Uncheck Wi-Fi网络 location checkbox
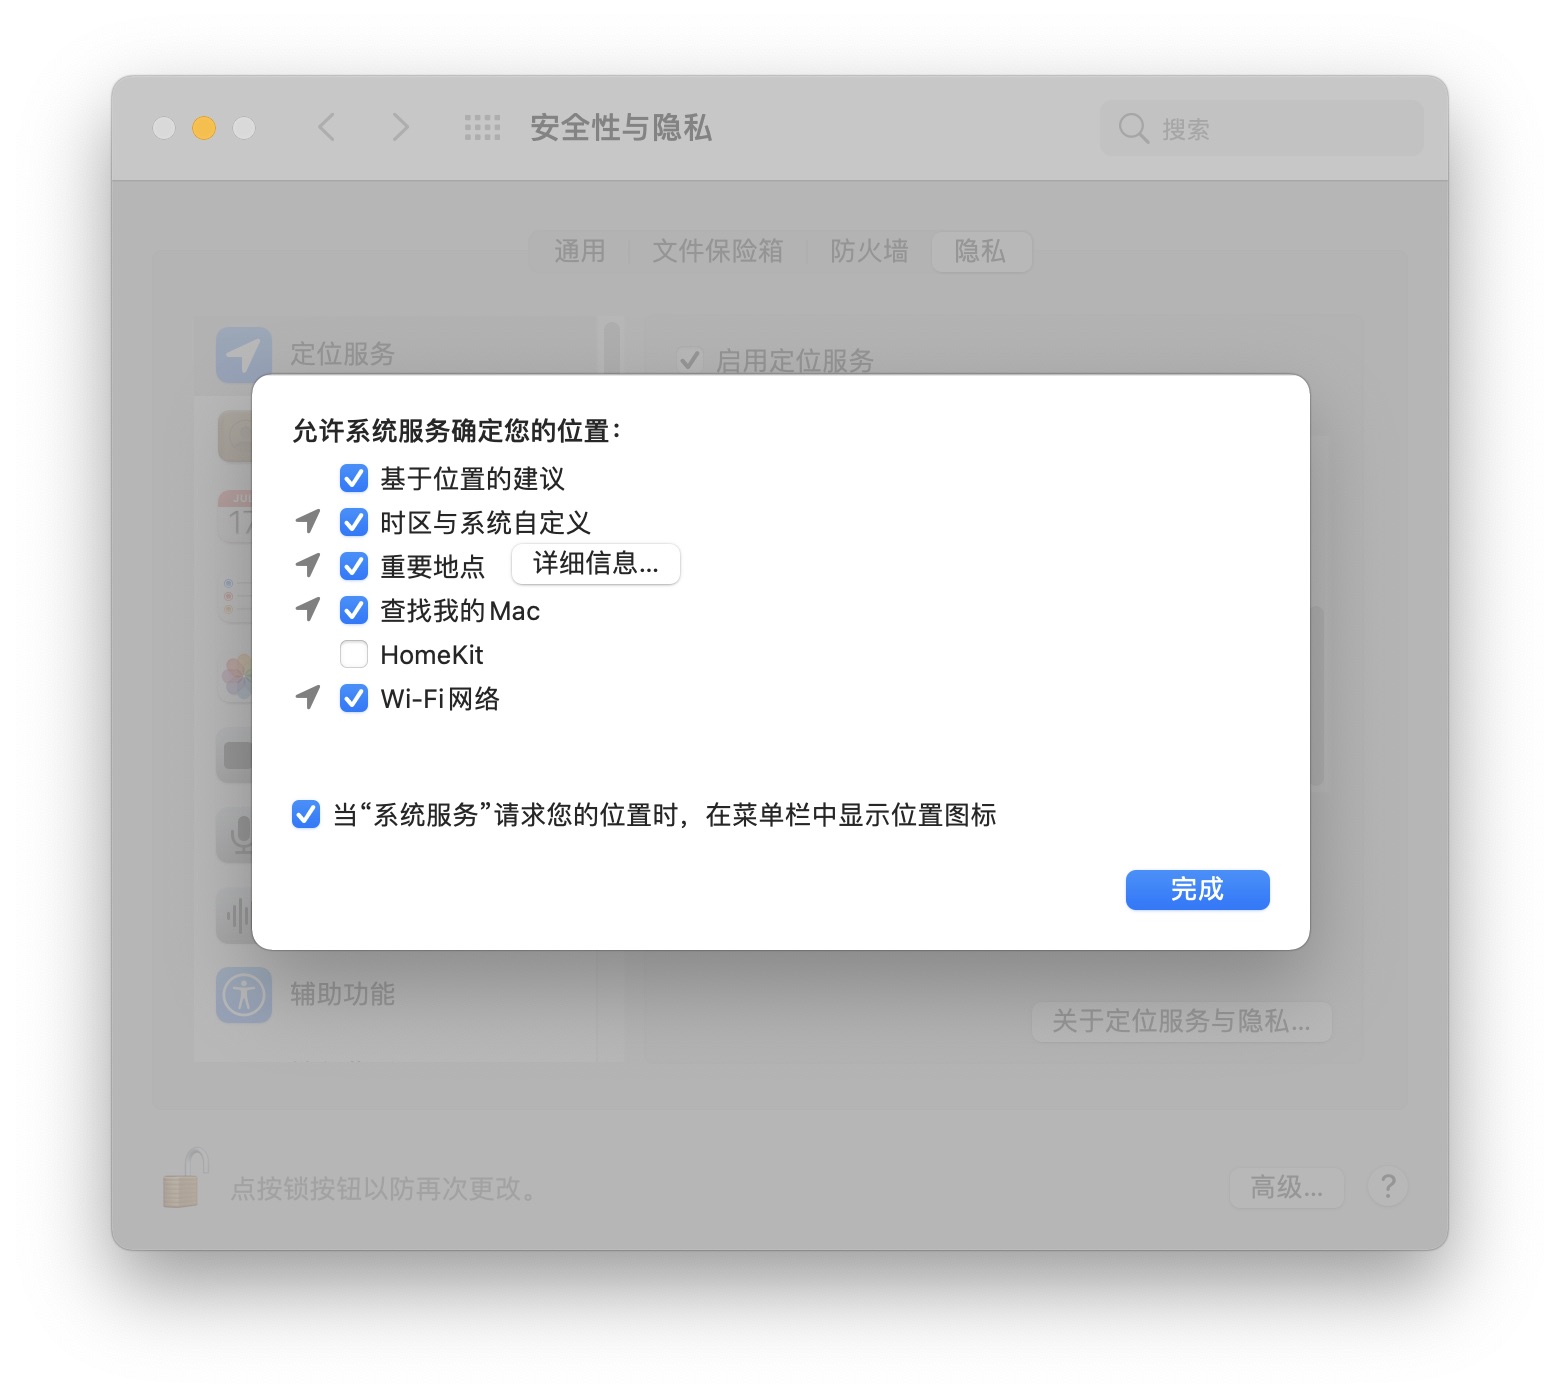The image size is (1560, 1398). (354, 698)
